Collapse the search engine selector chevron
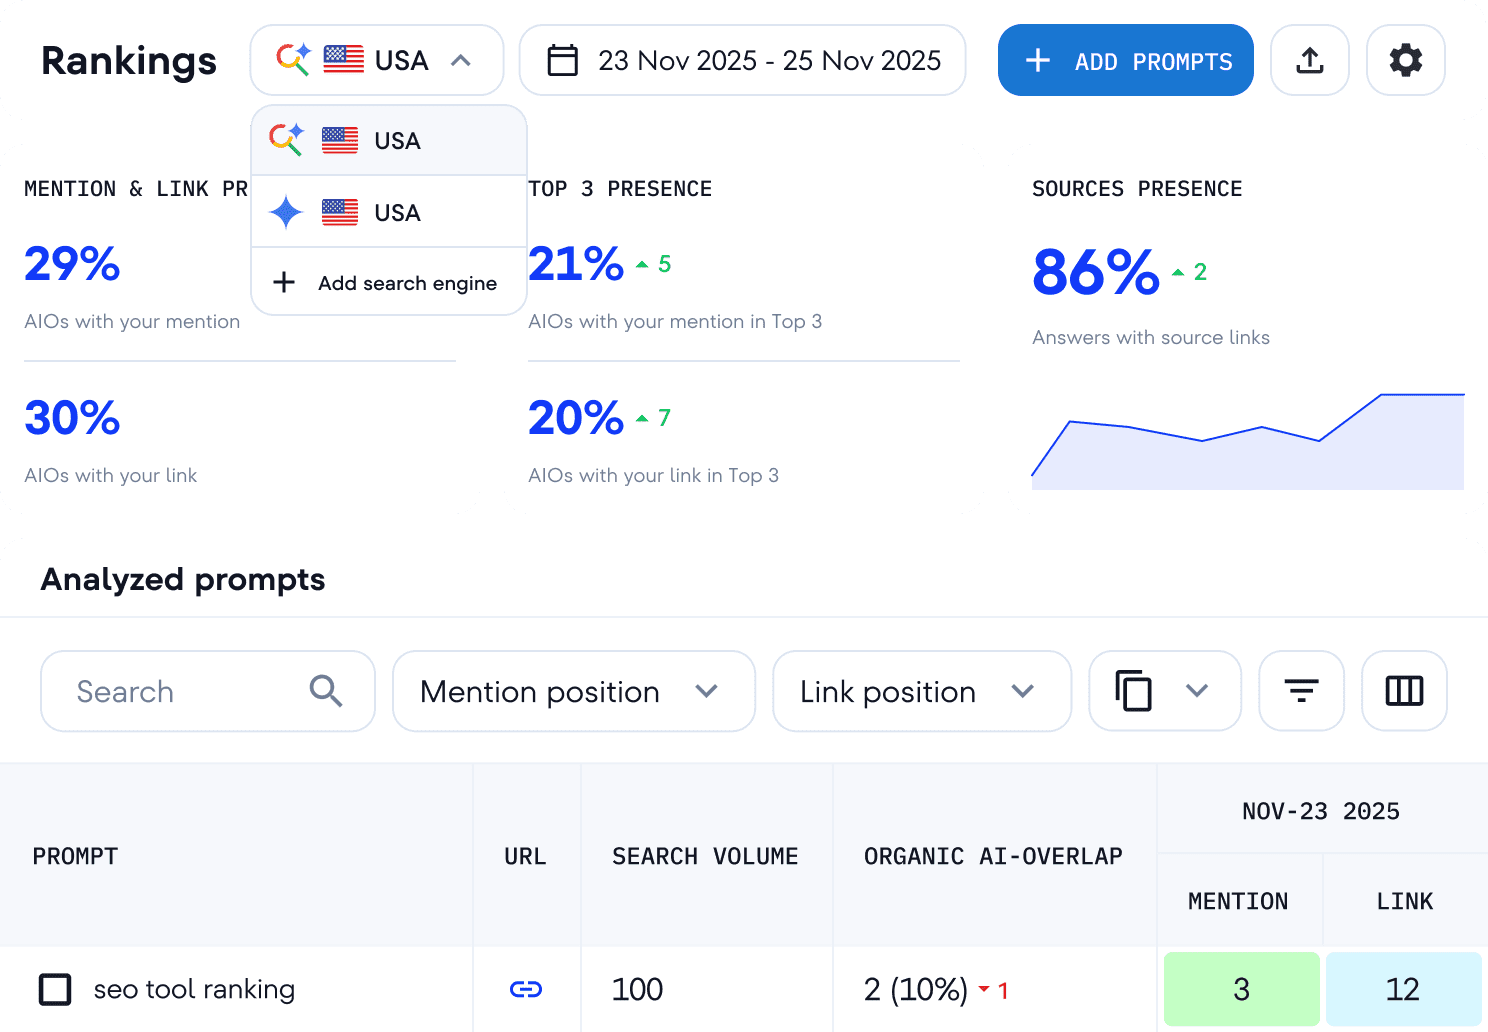 (x=461, y=60)
